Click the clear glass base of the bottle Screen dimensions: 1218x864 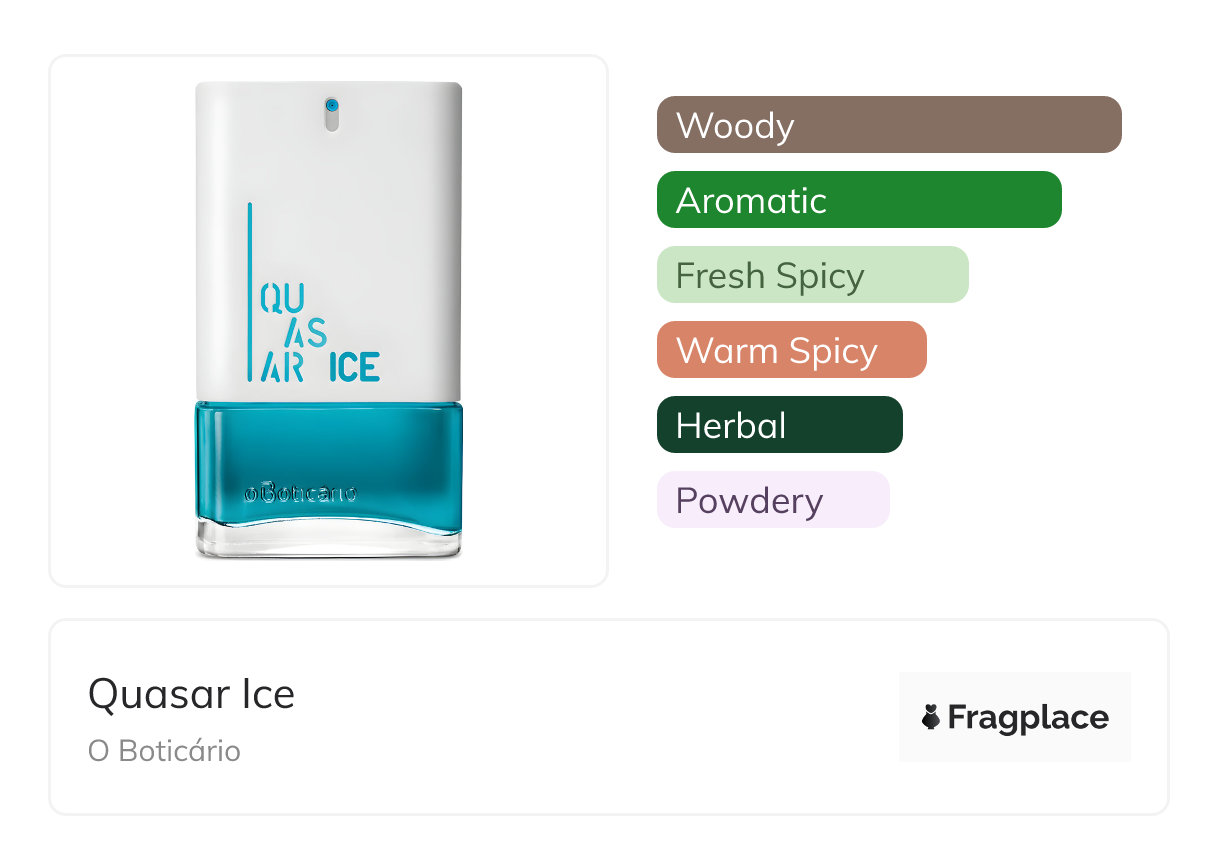pos(328,541)
